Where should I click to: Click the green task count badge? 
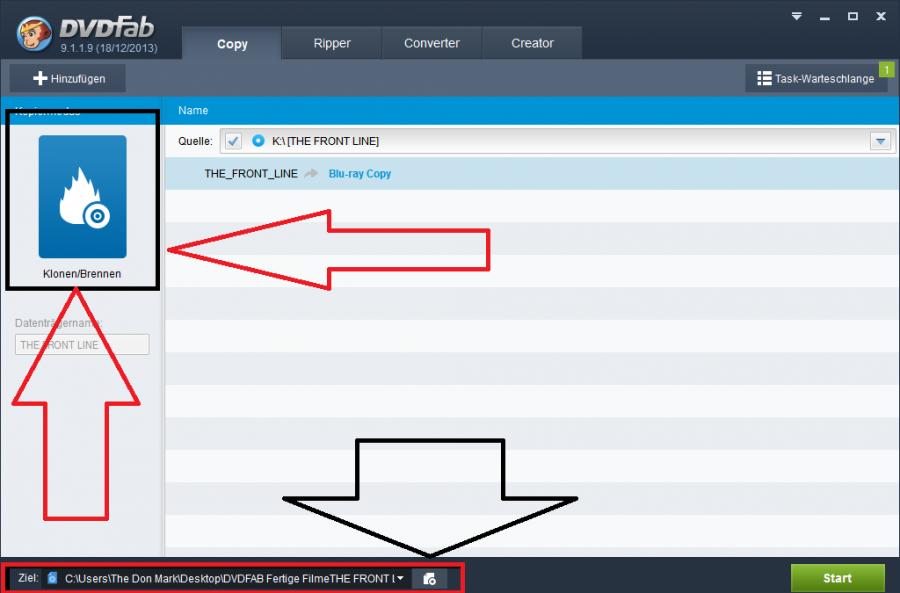tap(887, 69)
